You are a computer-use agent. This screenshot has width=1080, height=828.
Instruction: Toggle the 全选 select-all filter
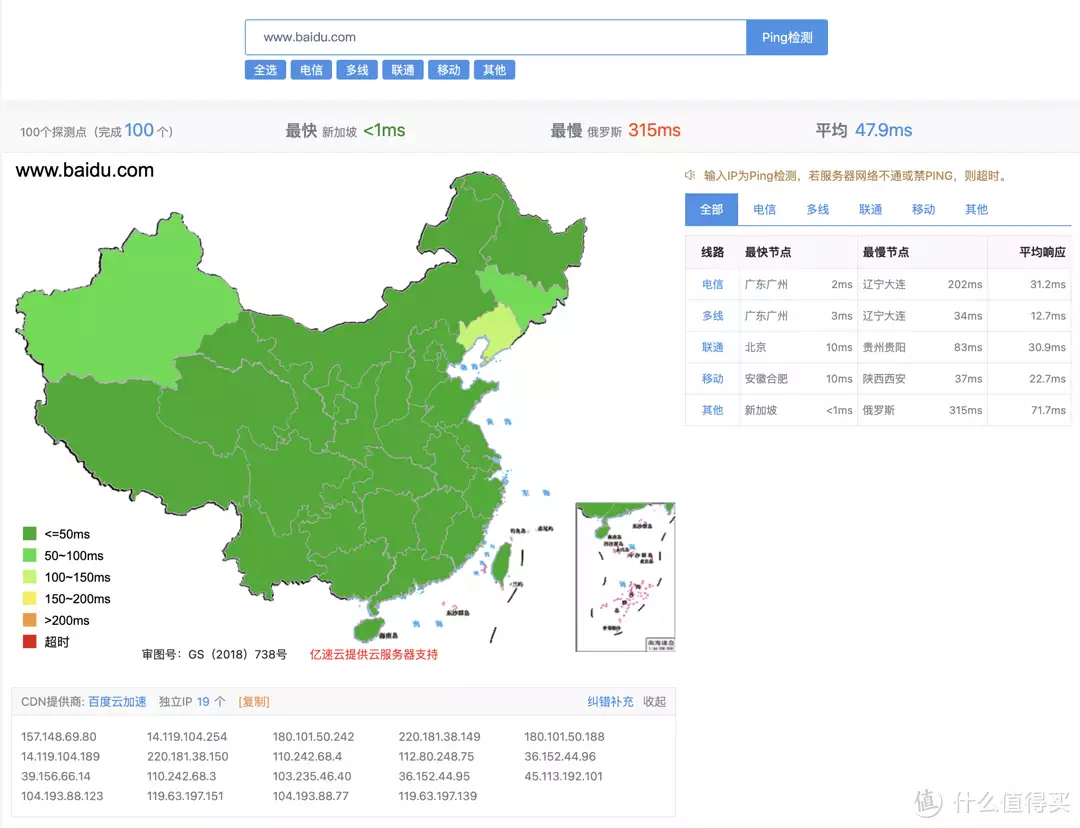[265, 69]
